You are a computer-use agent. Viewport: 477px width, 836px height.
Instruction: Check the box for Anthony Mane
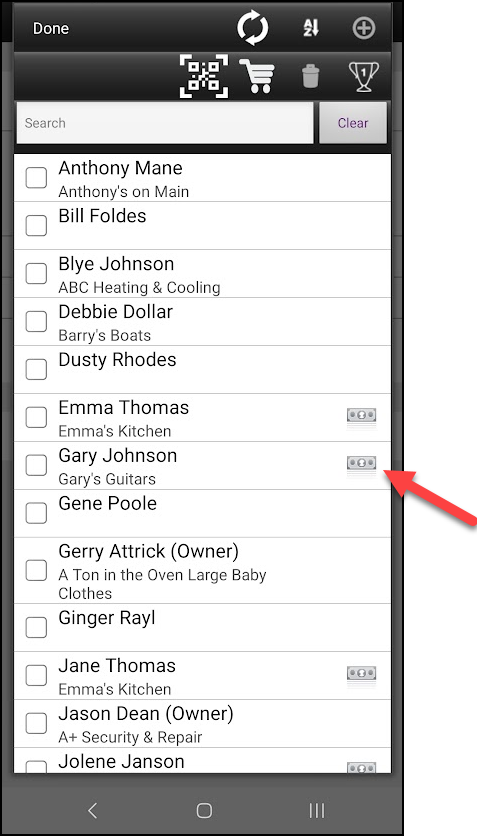[x=36, y=178]
